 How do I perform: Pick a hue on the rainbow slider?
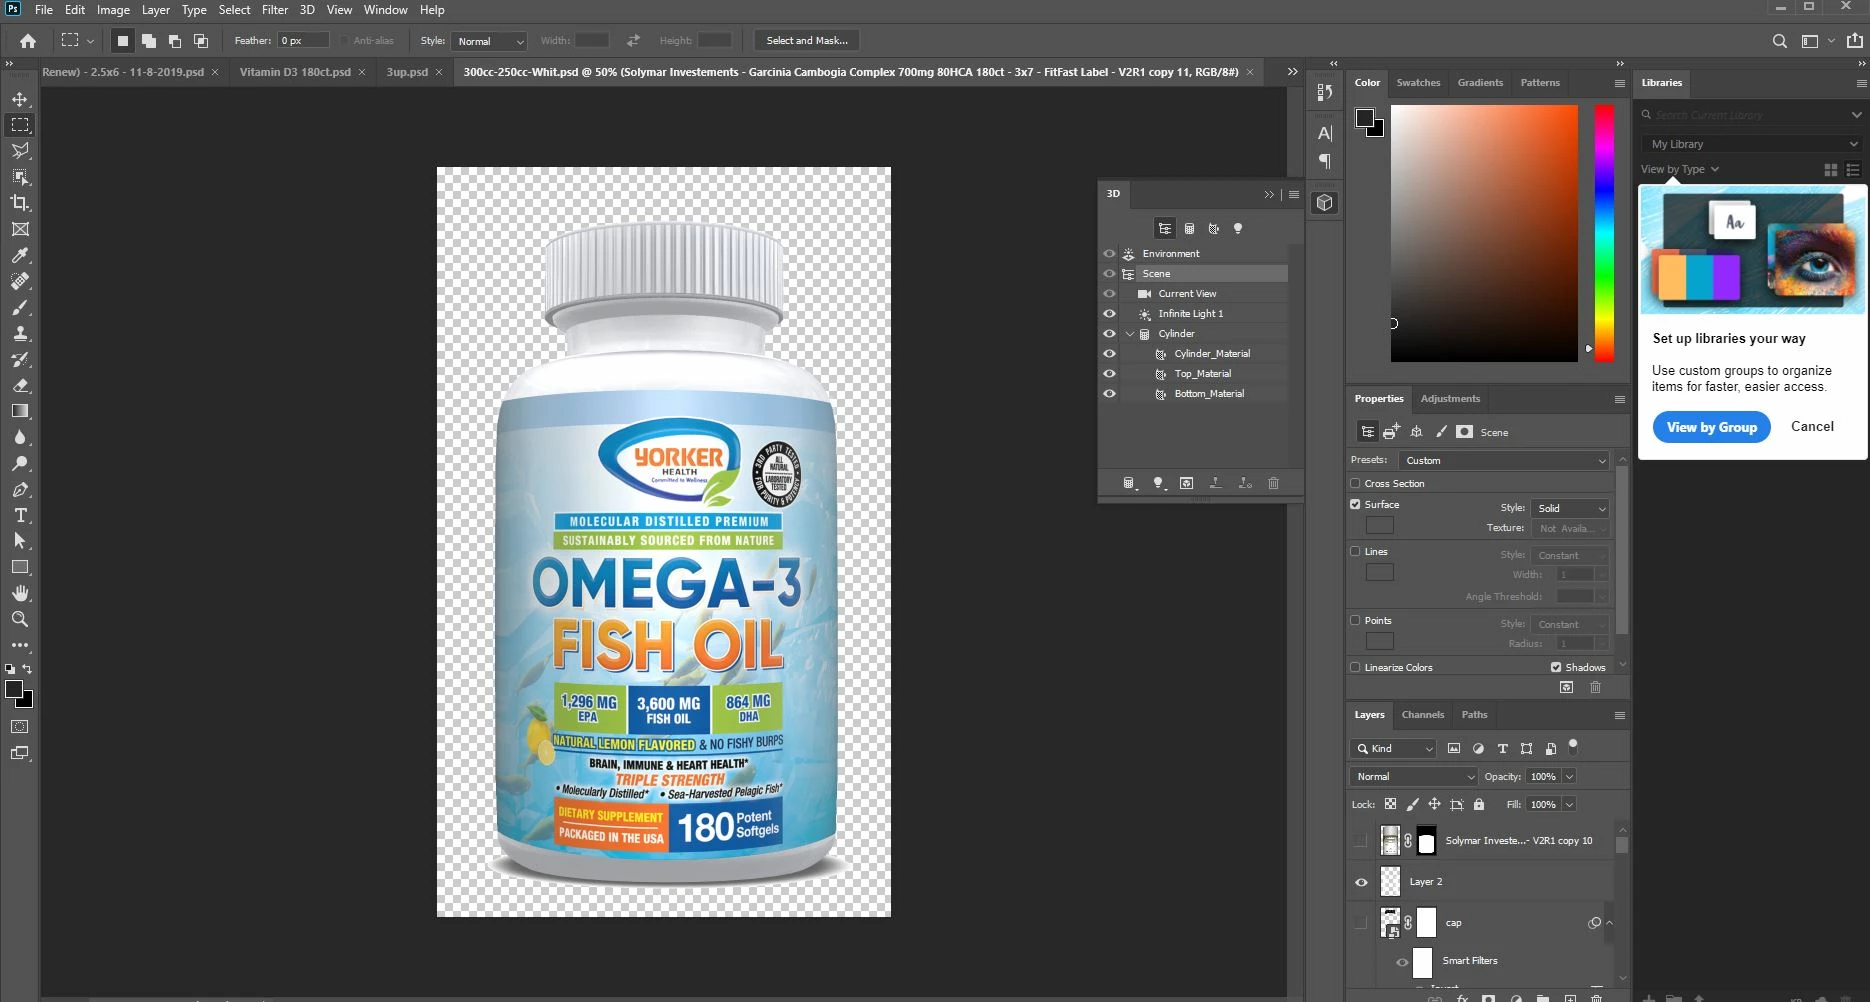1604,233
